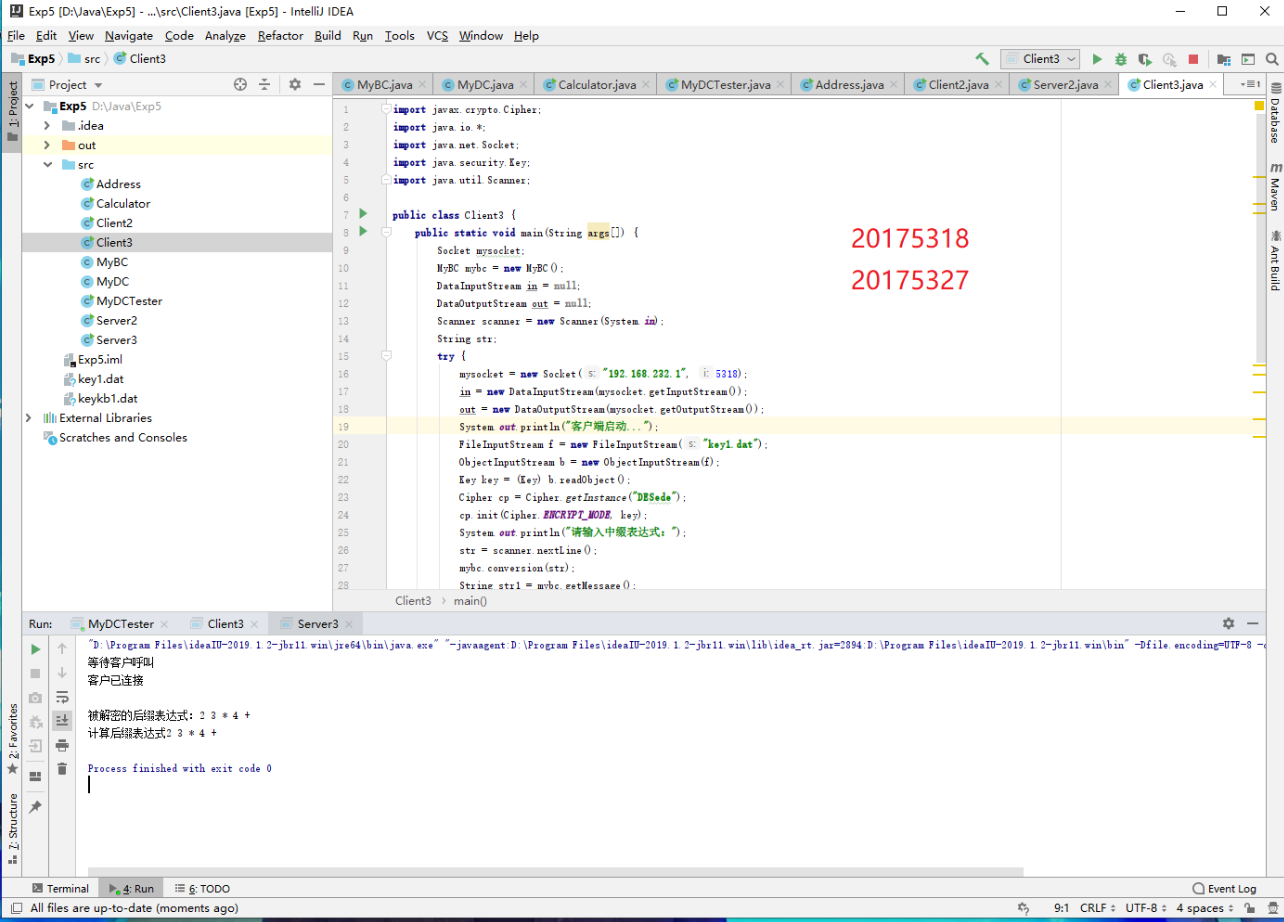Viewport: 1284px width, 922px height.
Task: Click the 'main()' breadcrumb below editor
Action: point(470,601)
